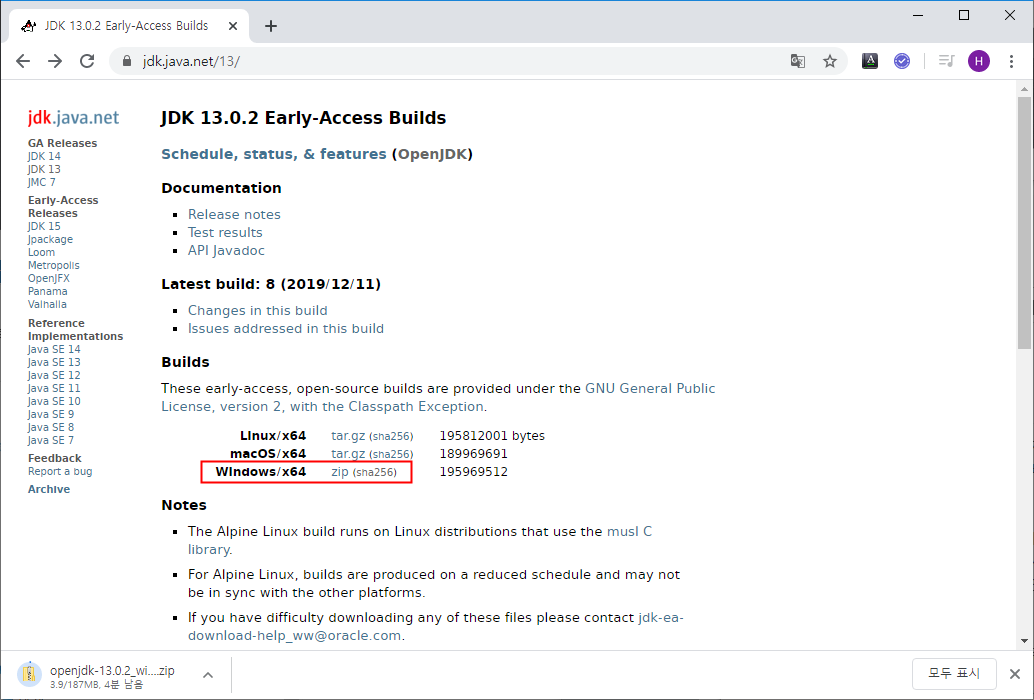Close the JDK 13.0.2 Early-Access Builds tab
Viewport: 1034px width, 700px height.
(x=233, y=26)
